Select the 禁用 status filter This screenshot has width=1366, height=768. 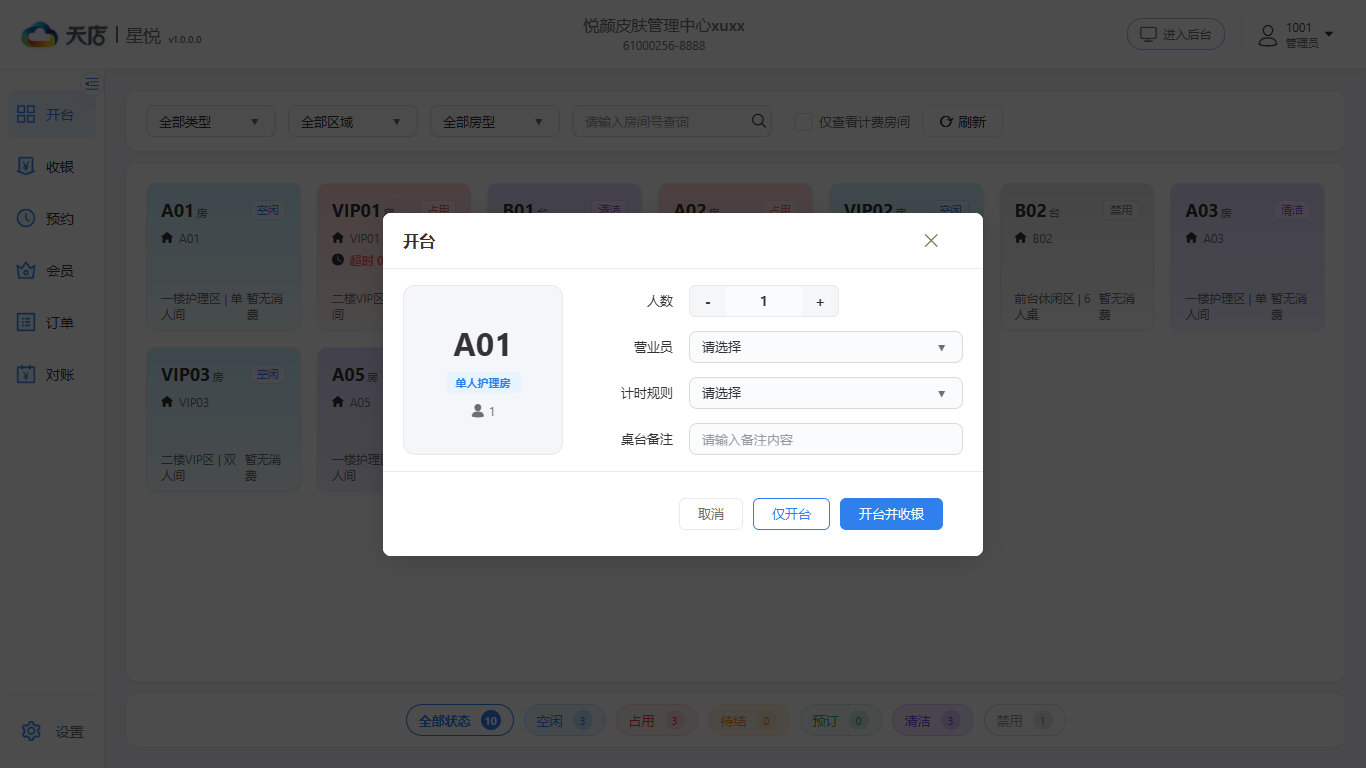pos(1024,720)
